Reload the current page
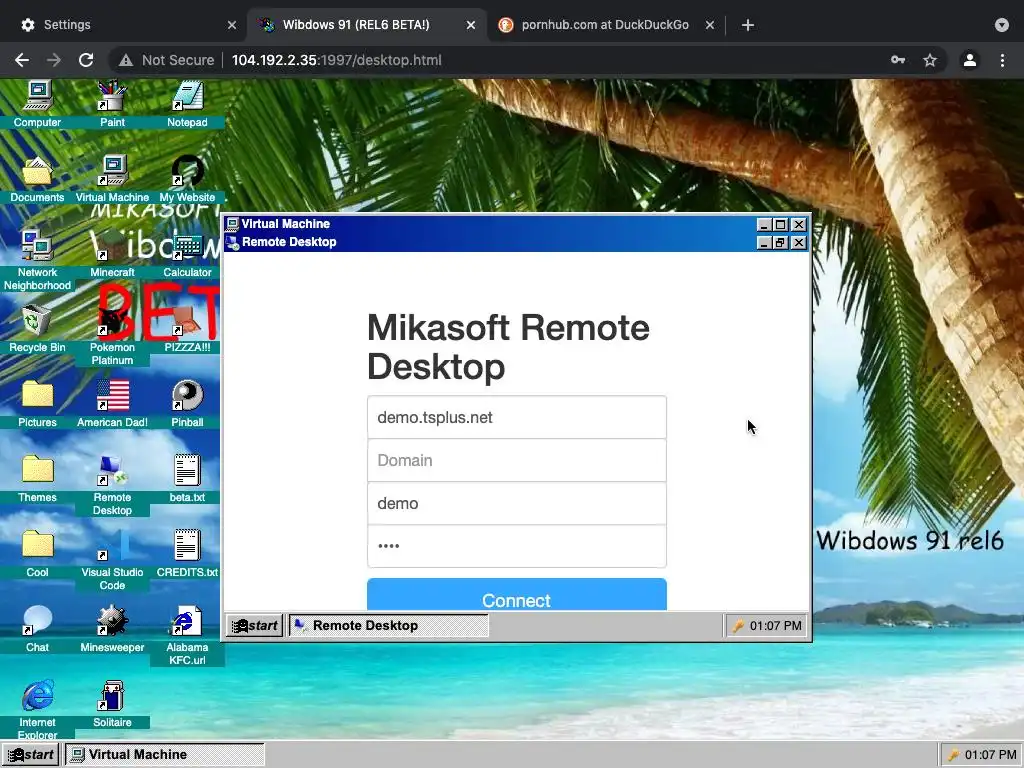1024x768 pixels. [86, 60]
